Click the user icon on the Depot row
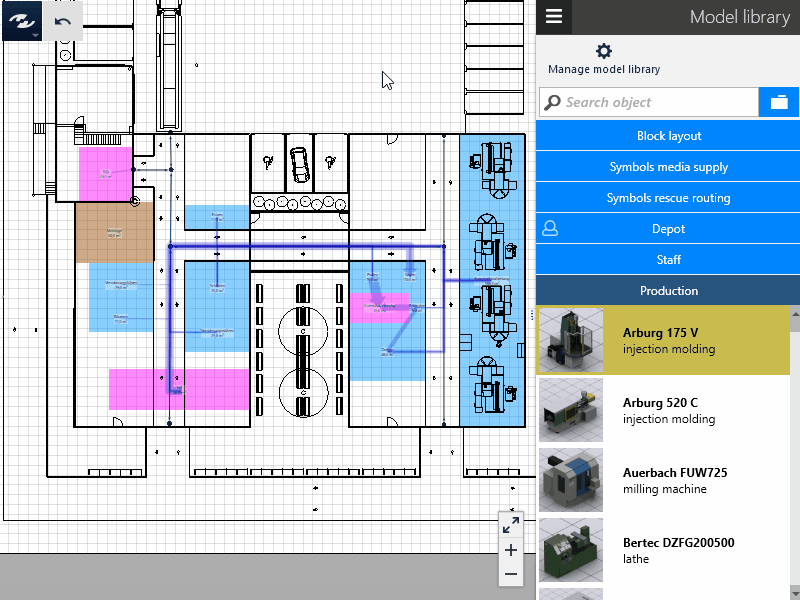 coord(550,229)
